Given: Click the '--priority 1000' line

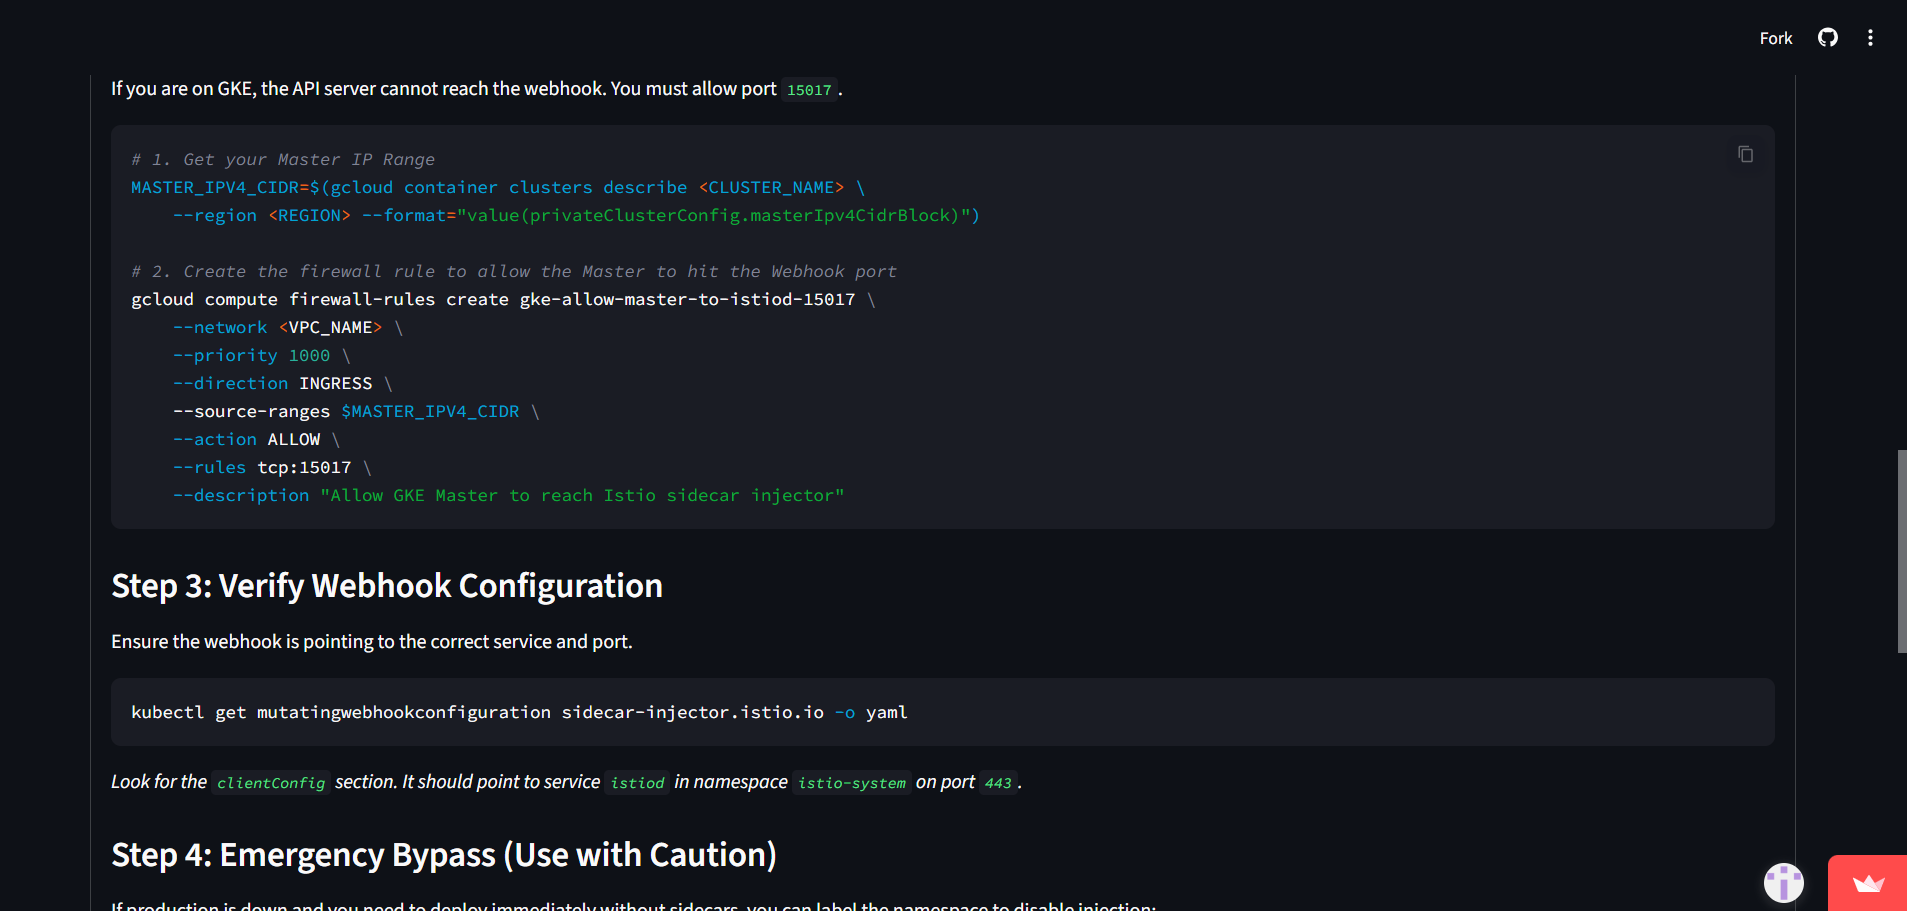Looking at the screenshot, I should click(262, 356).
